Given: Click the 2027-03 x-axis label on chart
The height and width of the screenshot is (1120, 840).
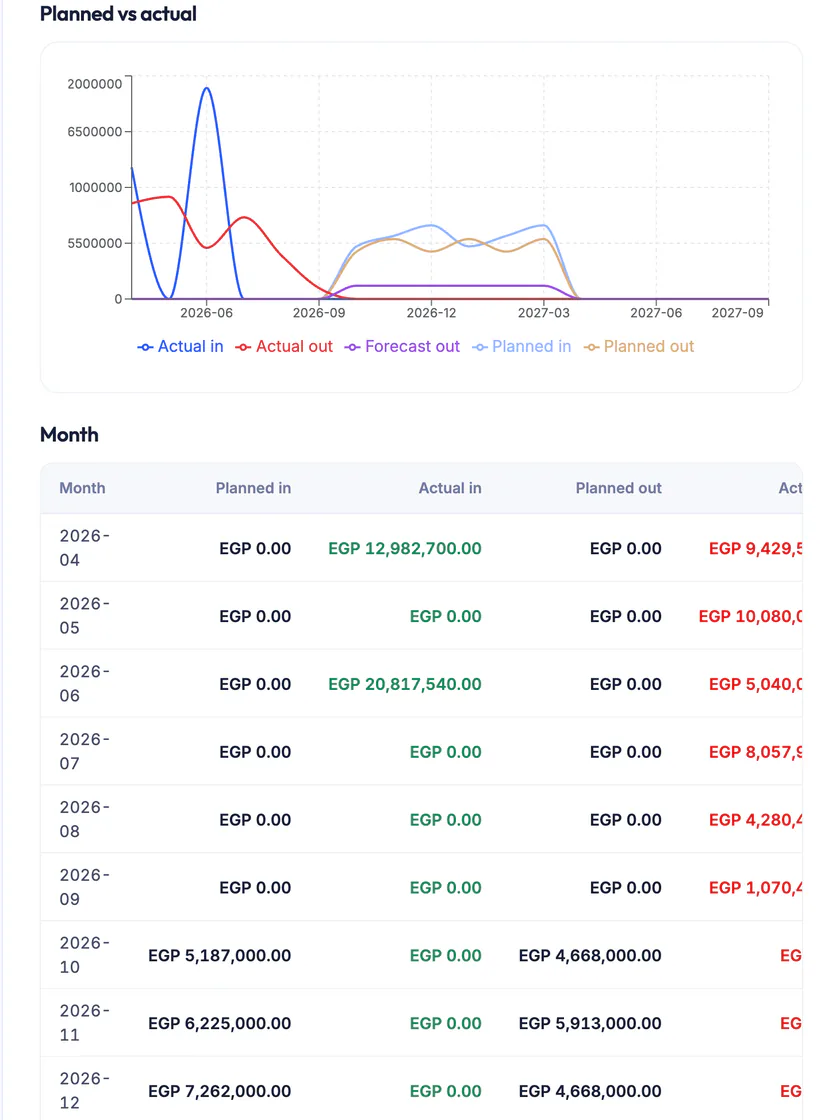Looking at the screenshot, I should (544, 313).
